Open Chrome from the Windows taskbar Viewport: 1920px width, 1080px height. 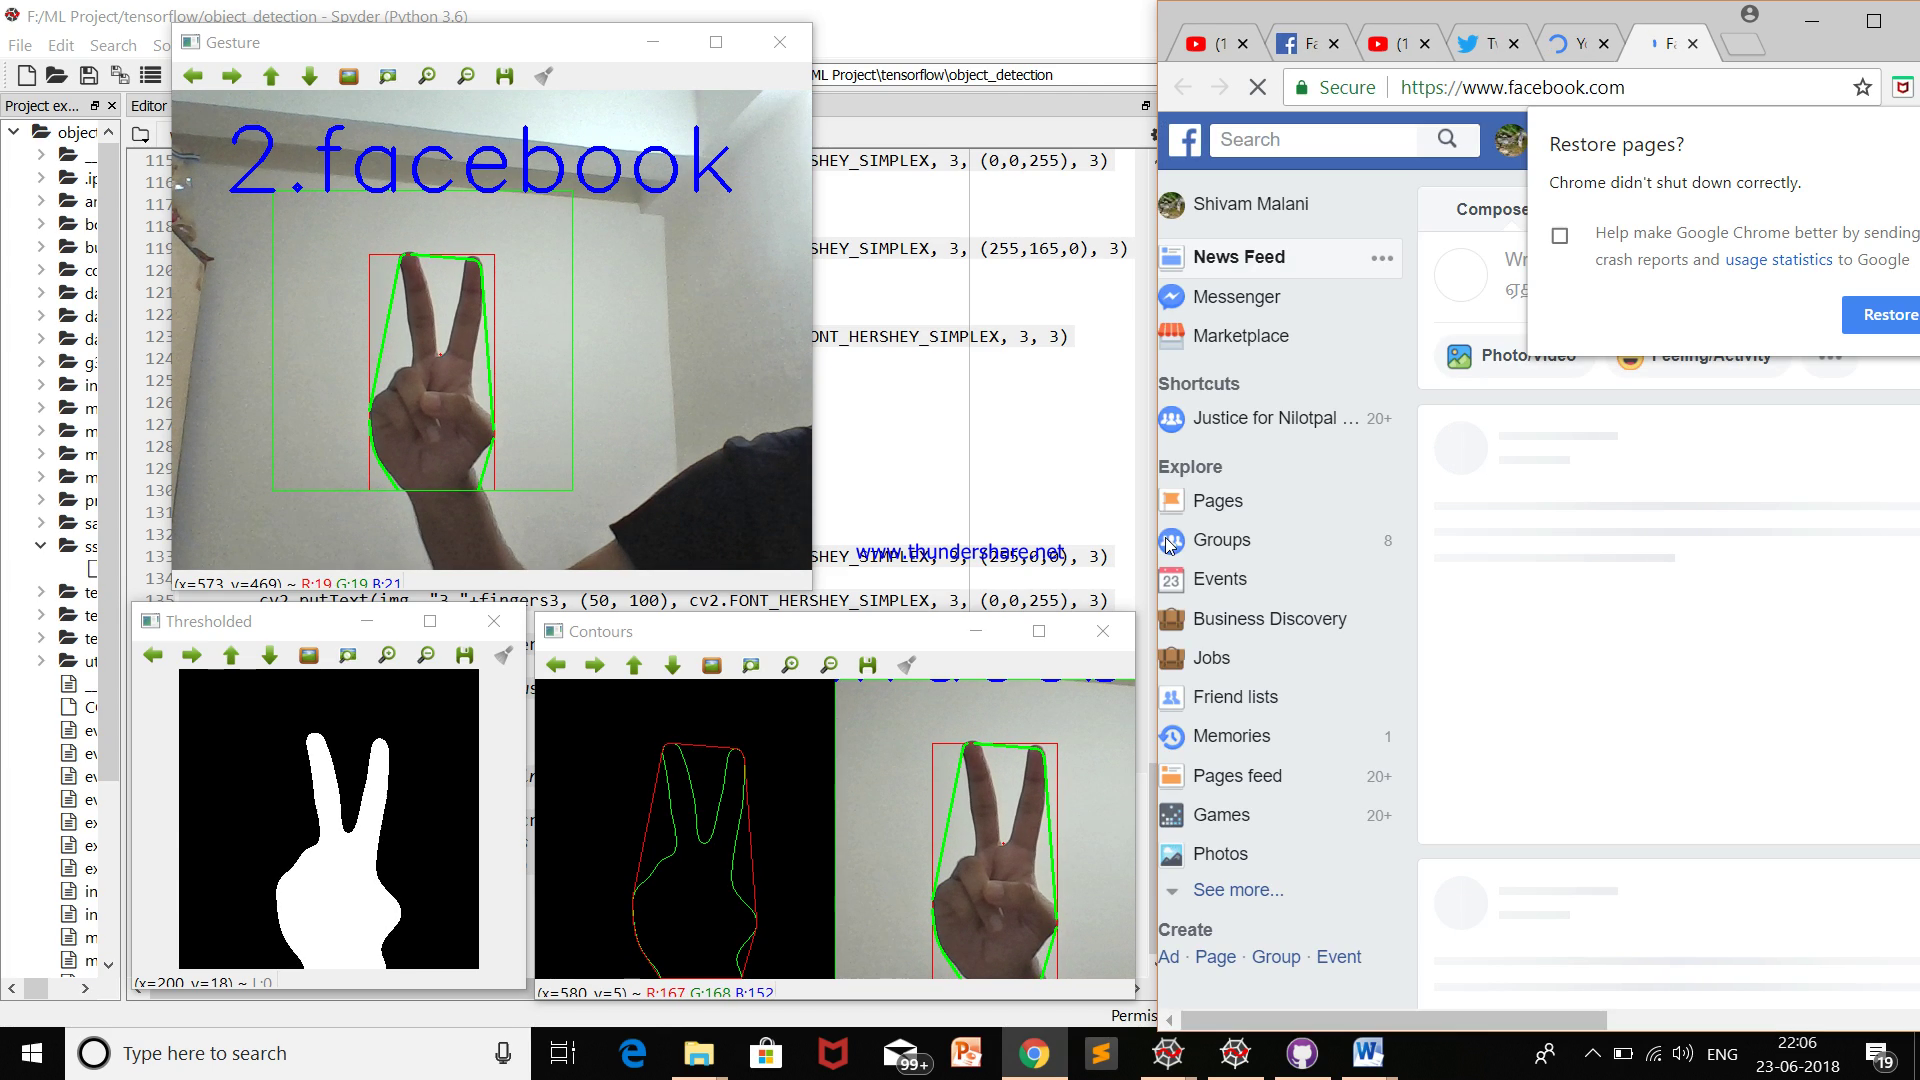coord(1034,1053)
